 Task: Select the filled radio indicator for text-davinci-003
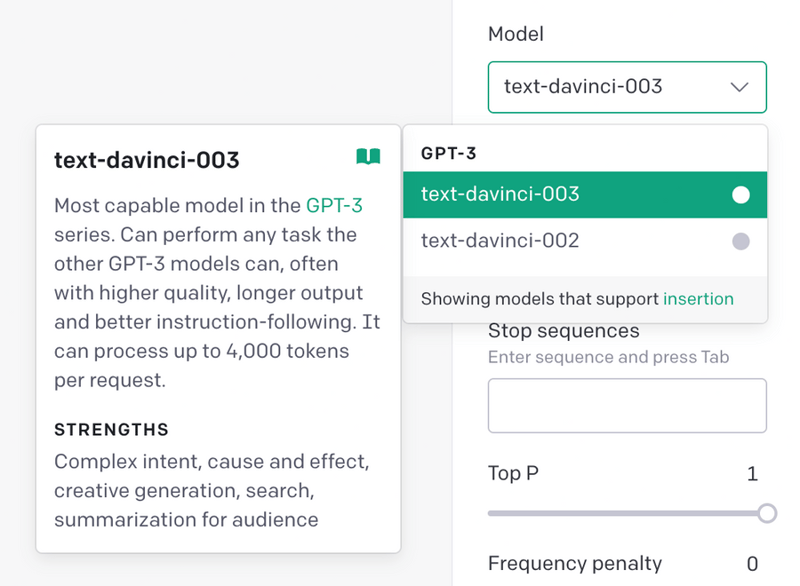click(741, 194)
